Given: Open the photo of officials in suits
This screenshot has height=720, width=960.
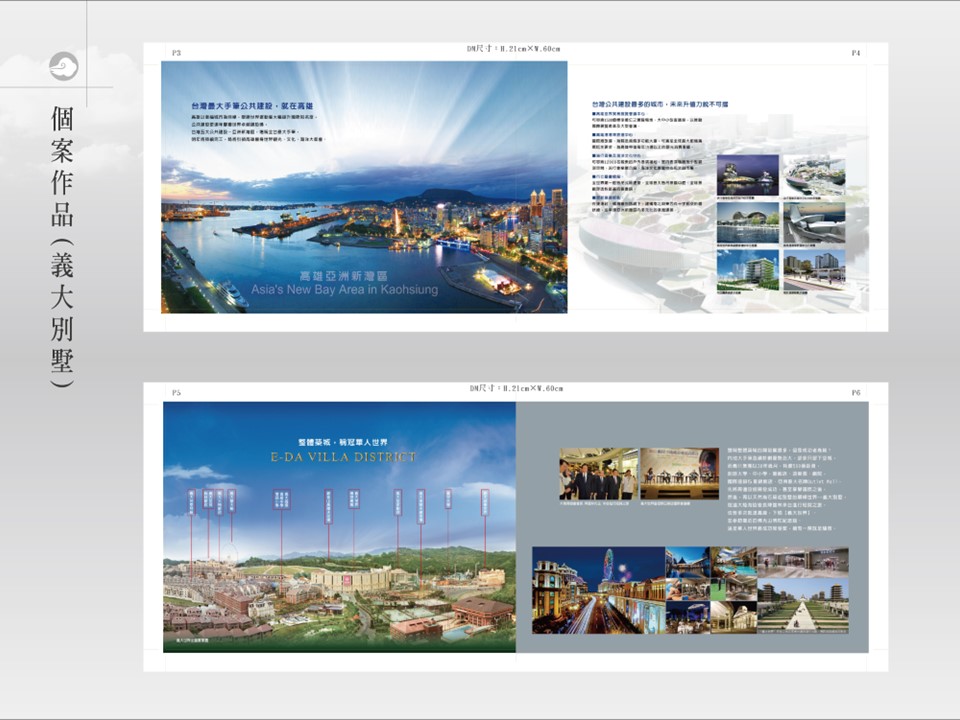Looking at the screenshot, I should [599, 474].
